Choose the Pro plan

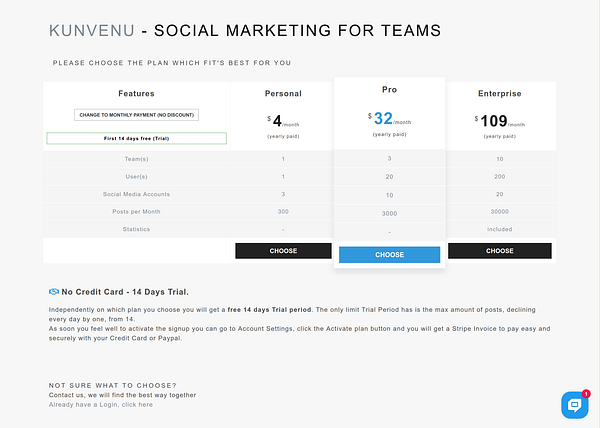pyautogui.click(x=390, y=255)
